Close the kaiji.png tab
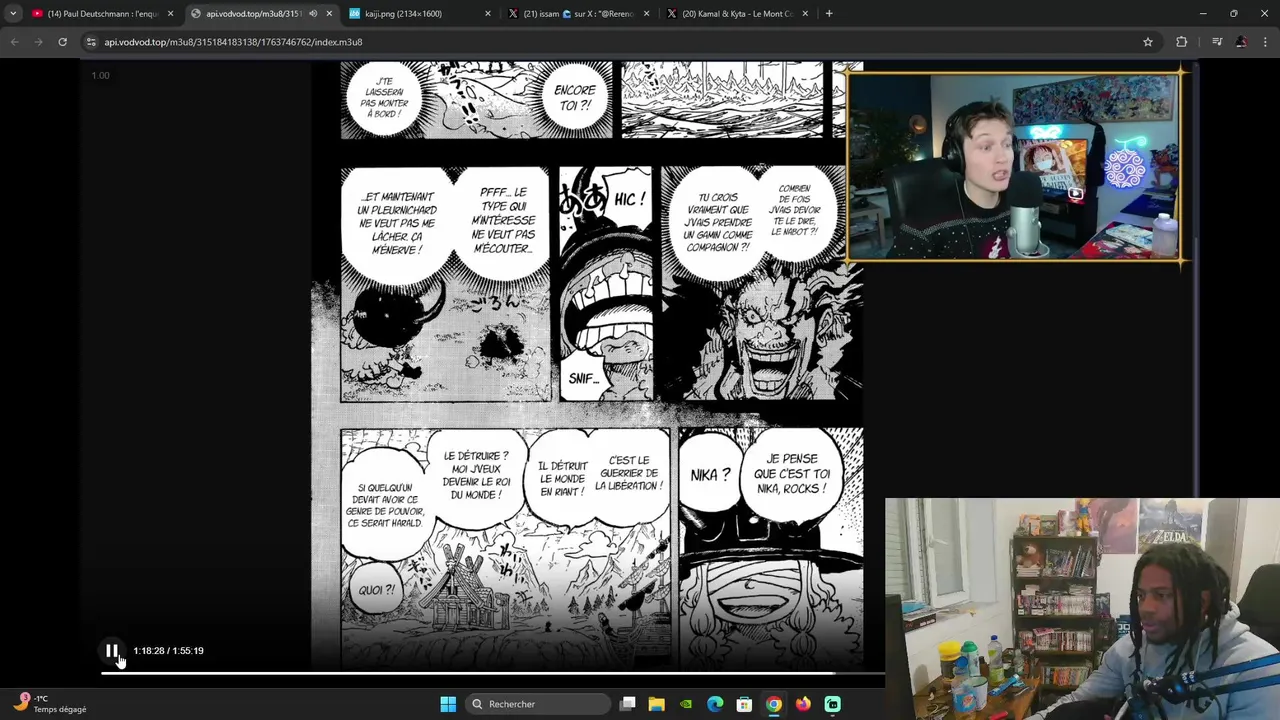 [x=487, y=14]
